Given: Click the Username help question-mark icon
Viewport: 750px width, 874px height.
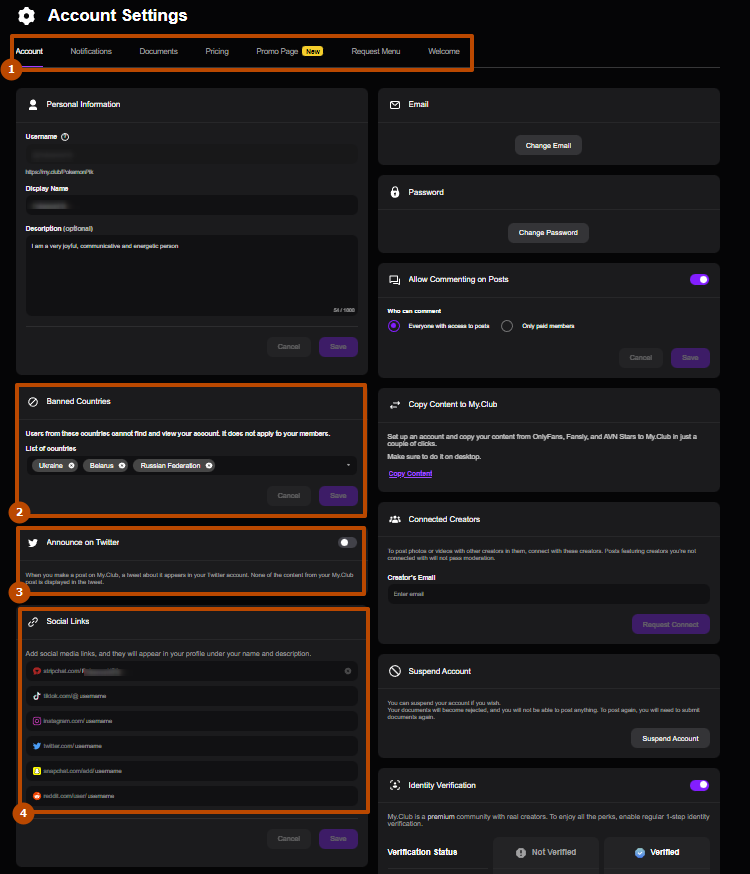Looking at the screenshot, I should tap(65, 137).
